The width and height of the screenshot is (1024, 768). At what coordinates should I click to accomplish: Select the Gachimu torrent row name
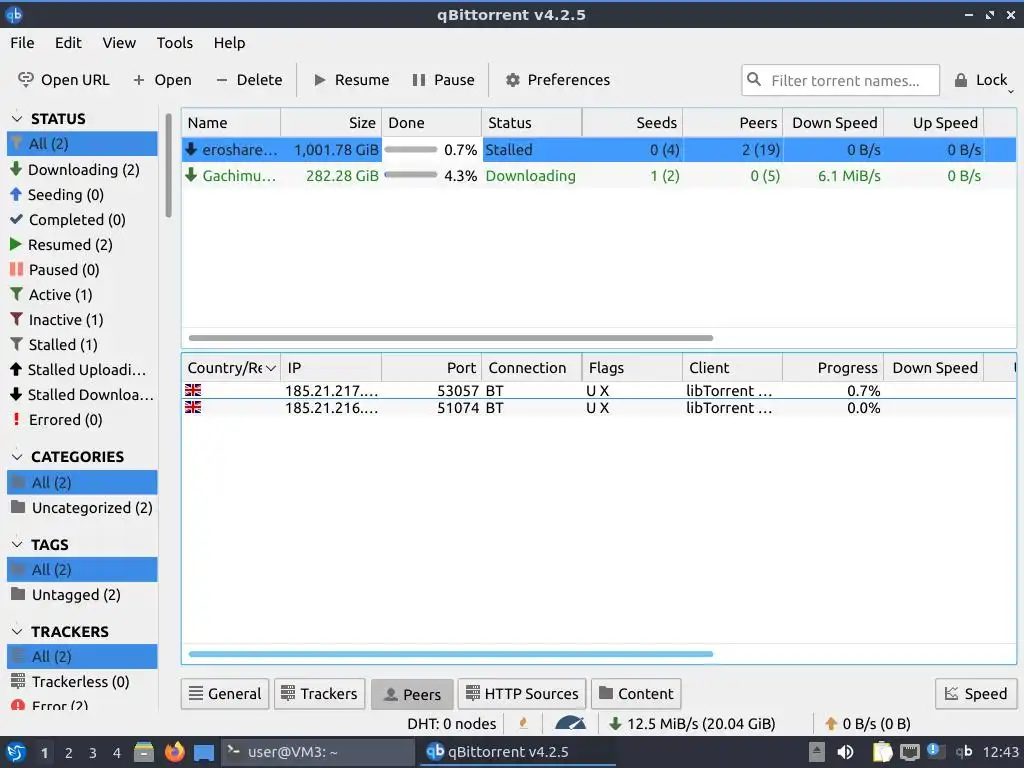point(239,176)
